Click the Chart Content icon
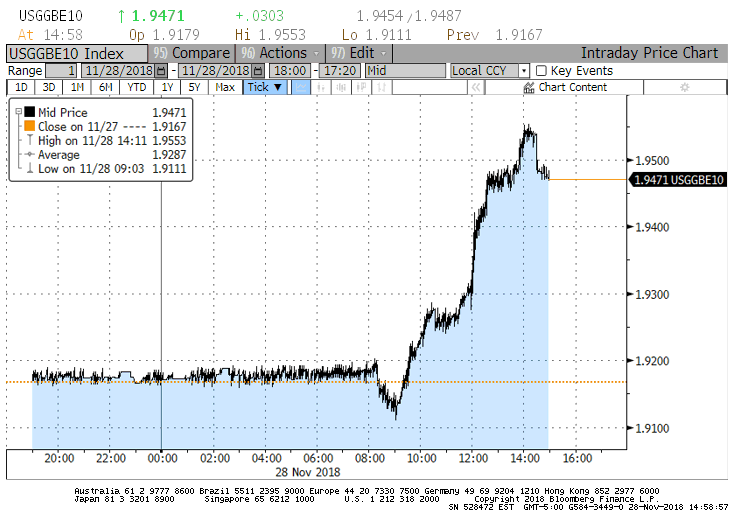736x530 pixels. pyautogui.click(x=529, y=87)
